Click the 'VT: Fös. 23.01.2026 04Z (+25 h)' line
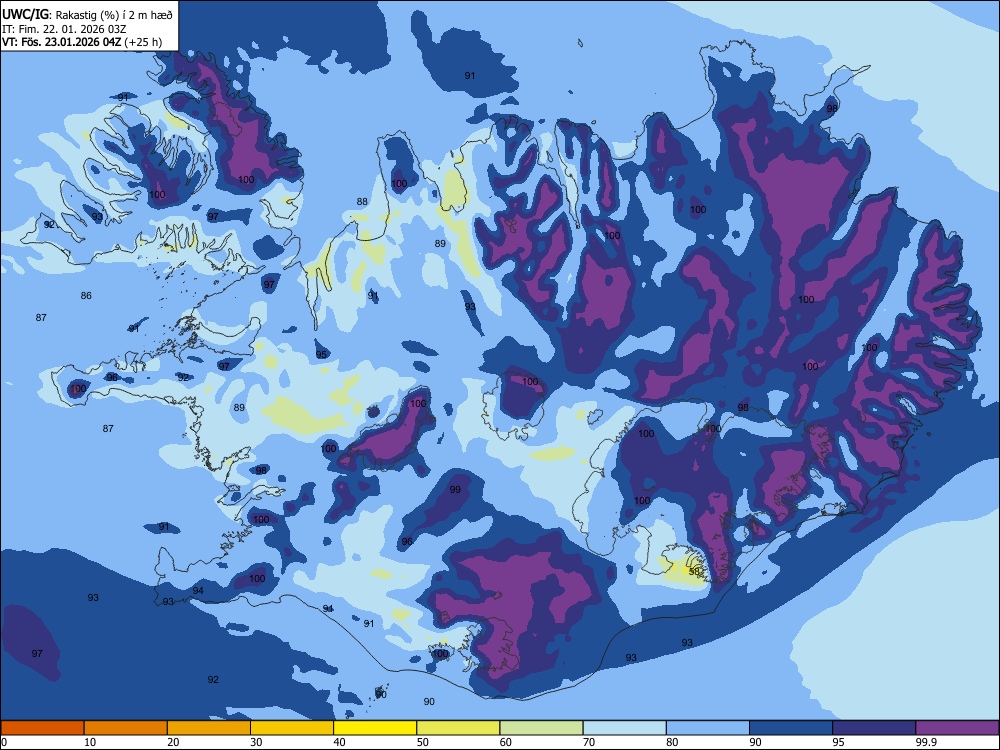Image resolution: width=1000 pixels, height=750 pixels. 82,42
